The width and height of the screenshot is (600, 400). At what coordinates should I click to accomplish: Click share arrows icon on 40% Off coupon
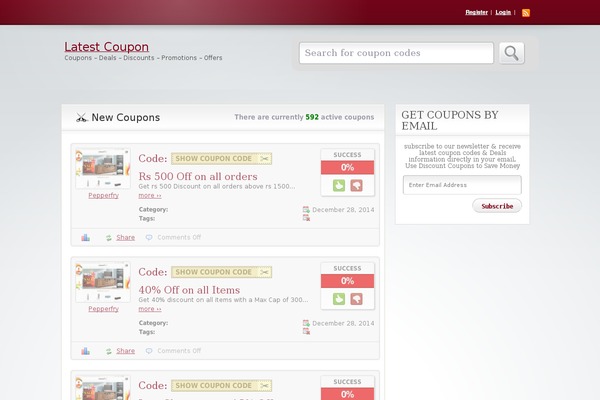[x=109, y=351]
